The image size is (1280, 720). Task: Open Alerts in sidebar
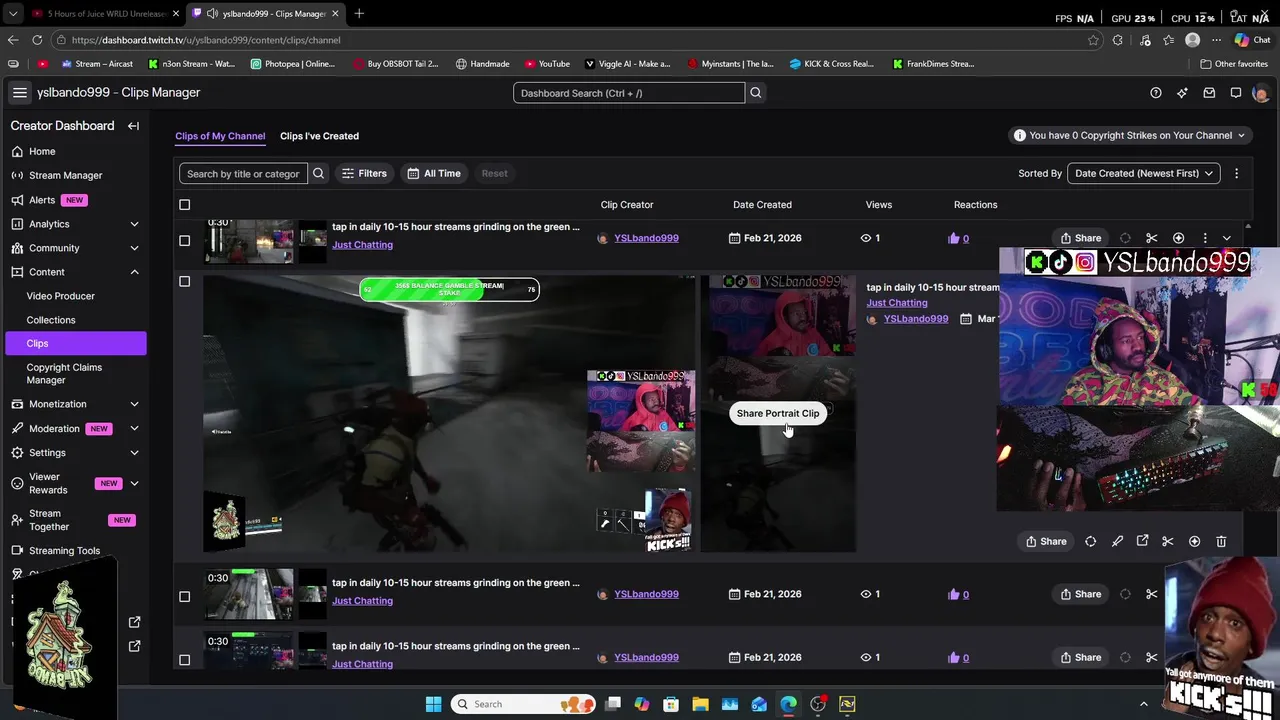tap(42, 200)
